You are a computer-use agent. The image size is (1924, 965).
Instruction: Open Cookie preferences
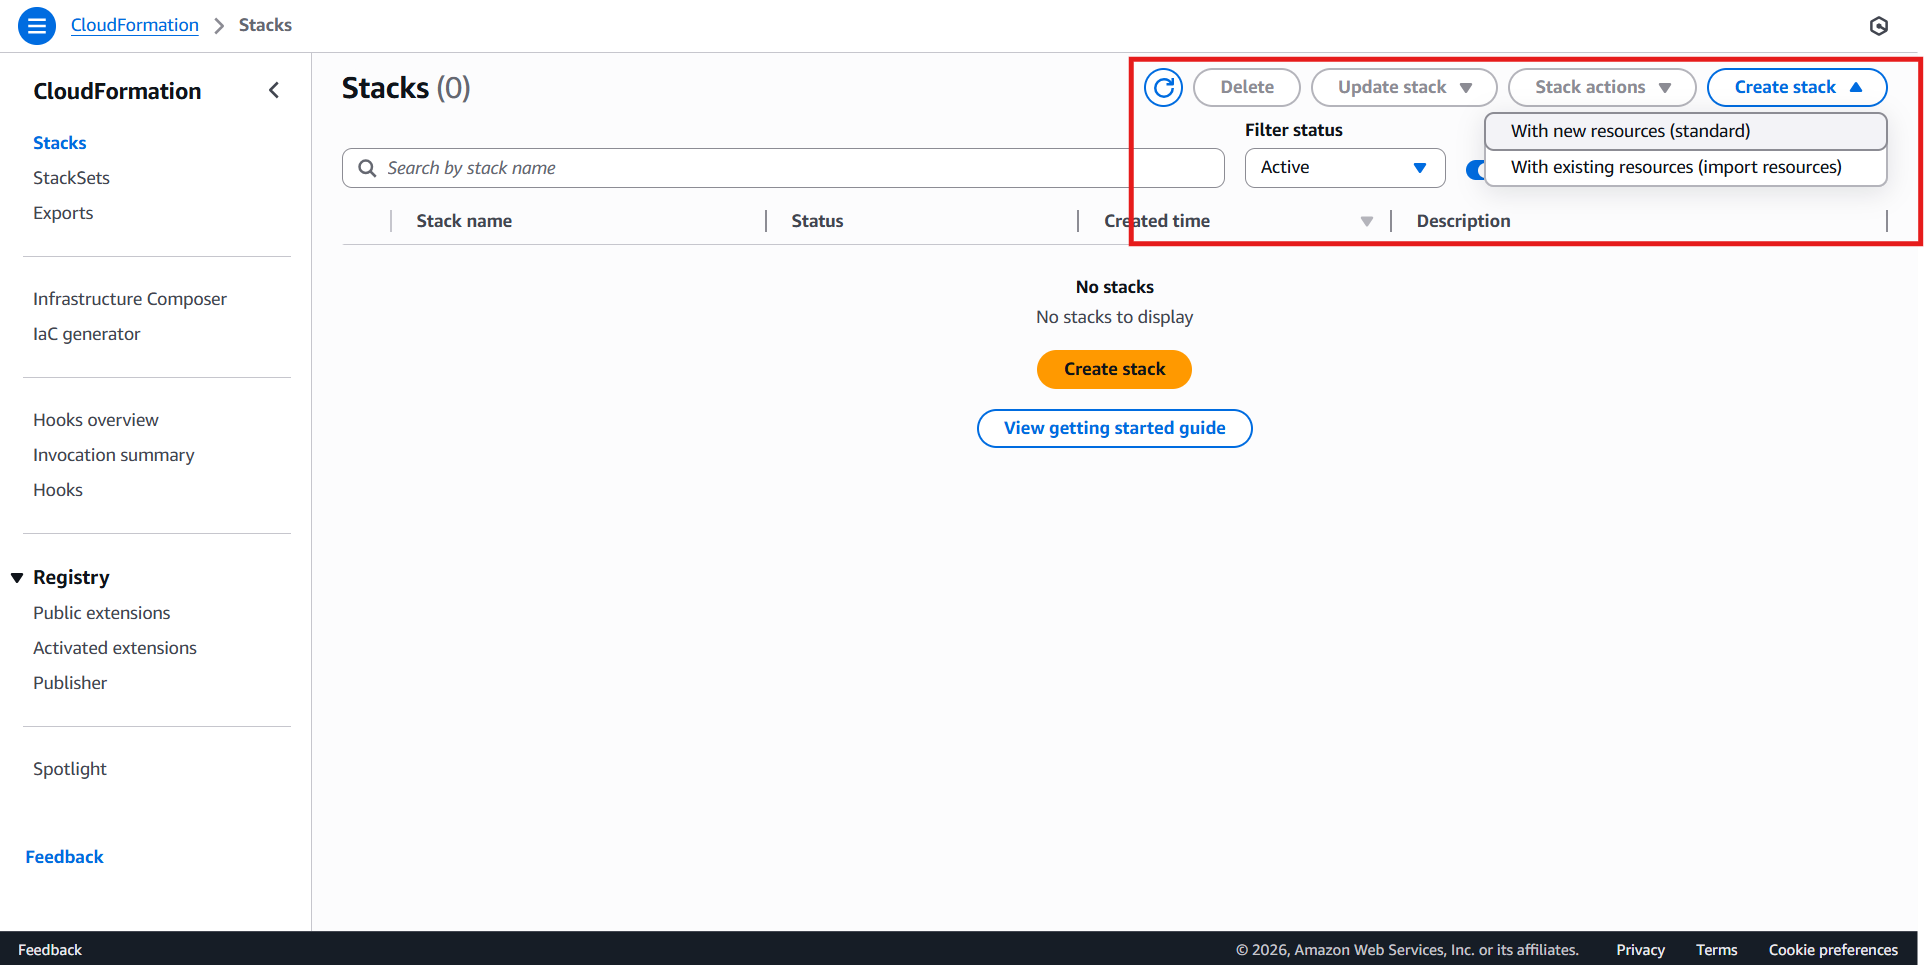coord(1833,950)
